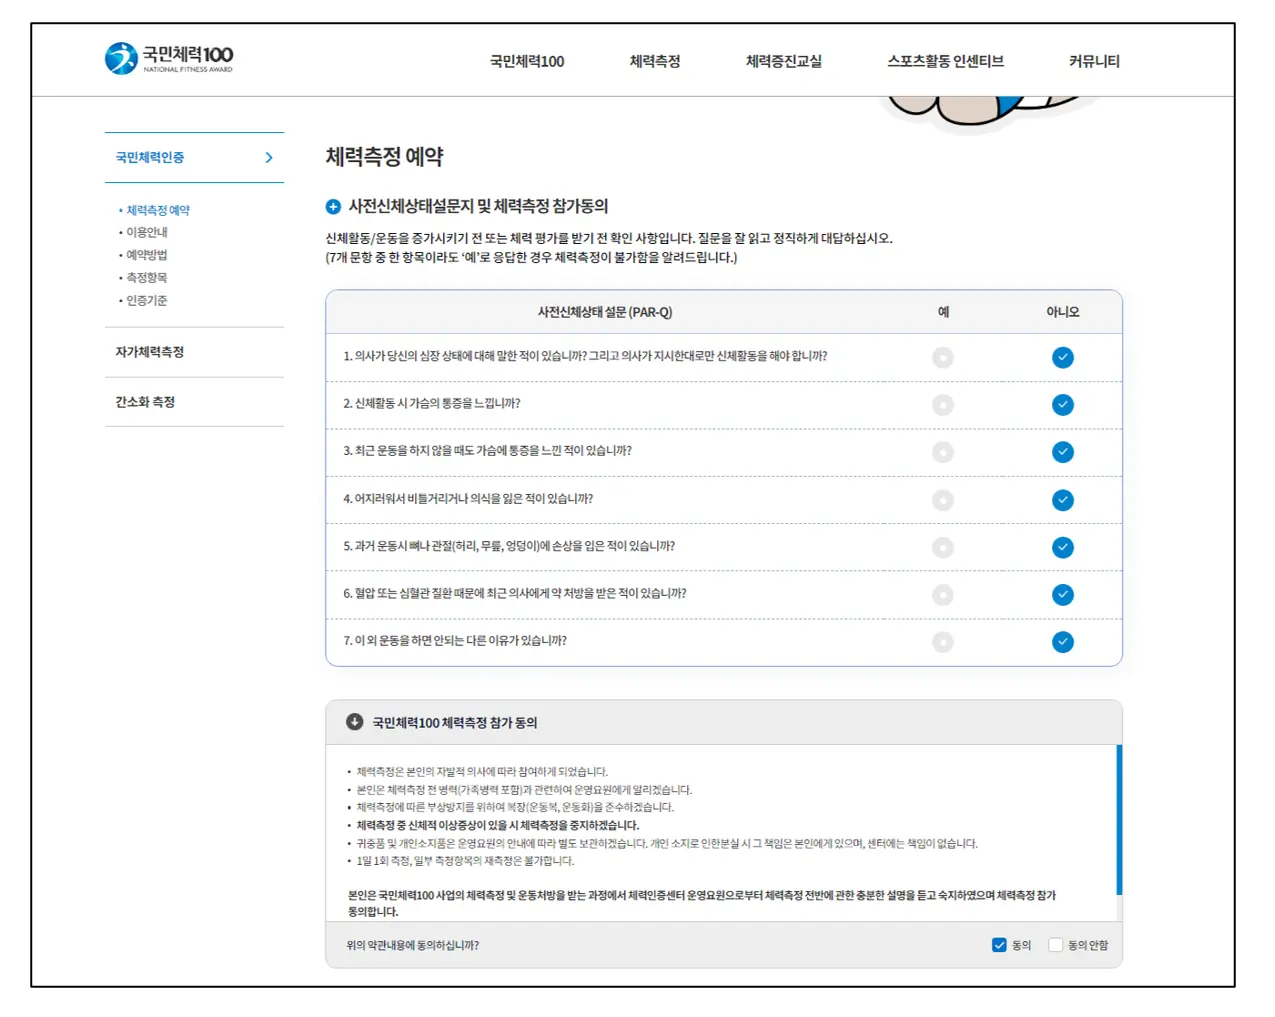Open 측정항목 sidebar link

pos(147,277)
